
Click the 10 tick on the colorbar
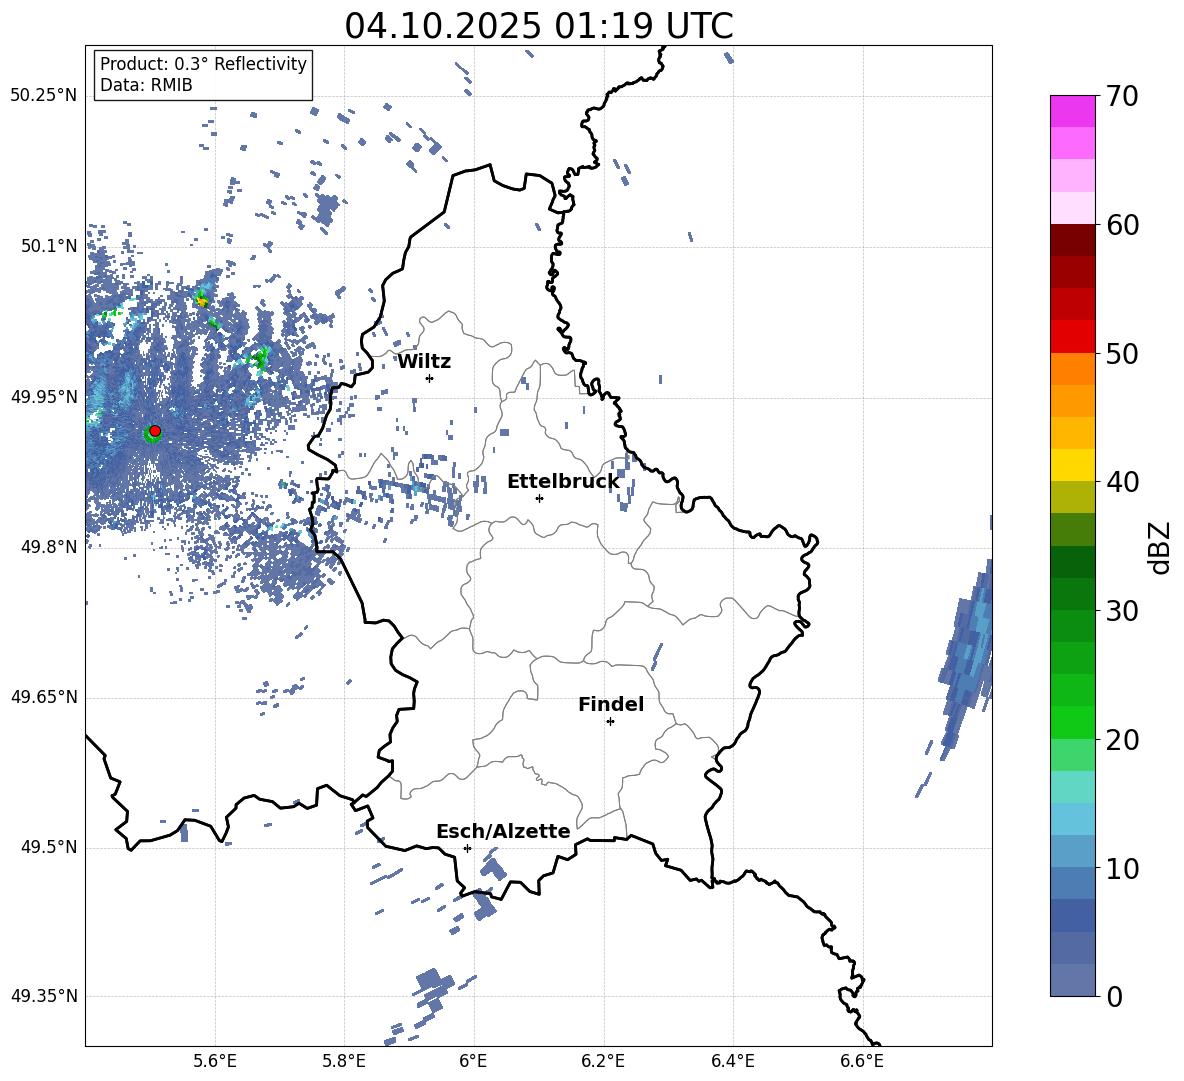[1122, 868]
